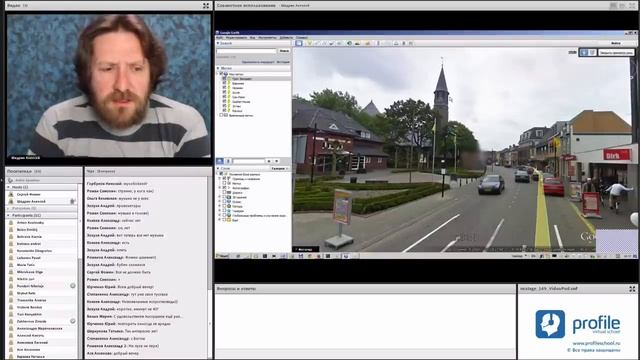Collapse the Слои panel header

(243, 168)
